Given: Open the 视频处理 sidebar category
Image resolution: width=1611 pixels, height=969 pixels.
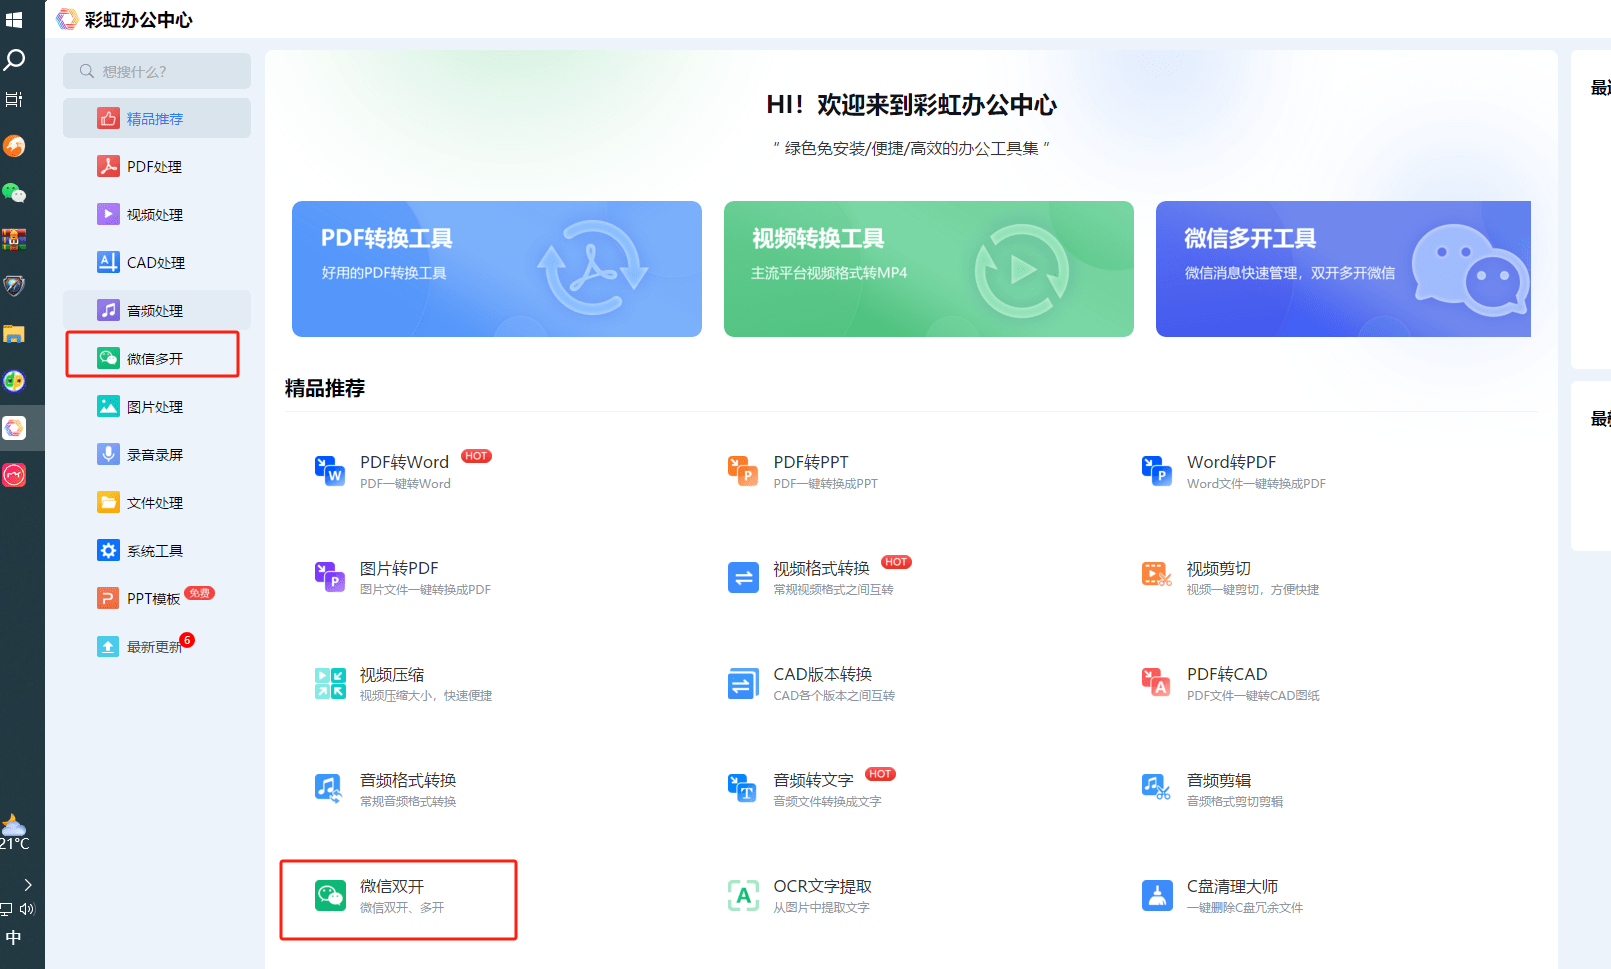Looking at the screenshot, I should pos(157,214).
